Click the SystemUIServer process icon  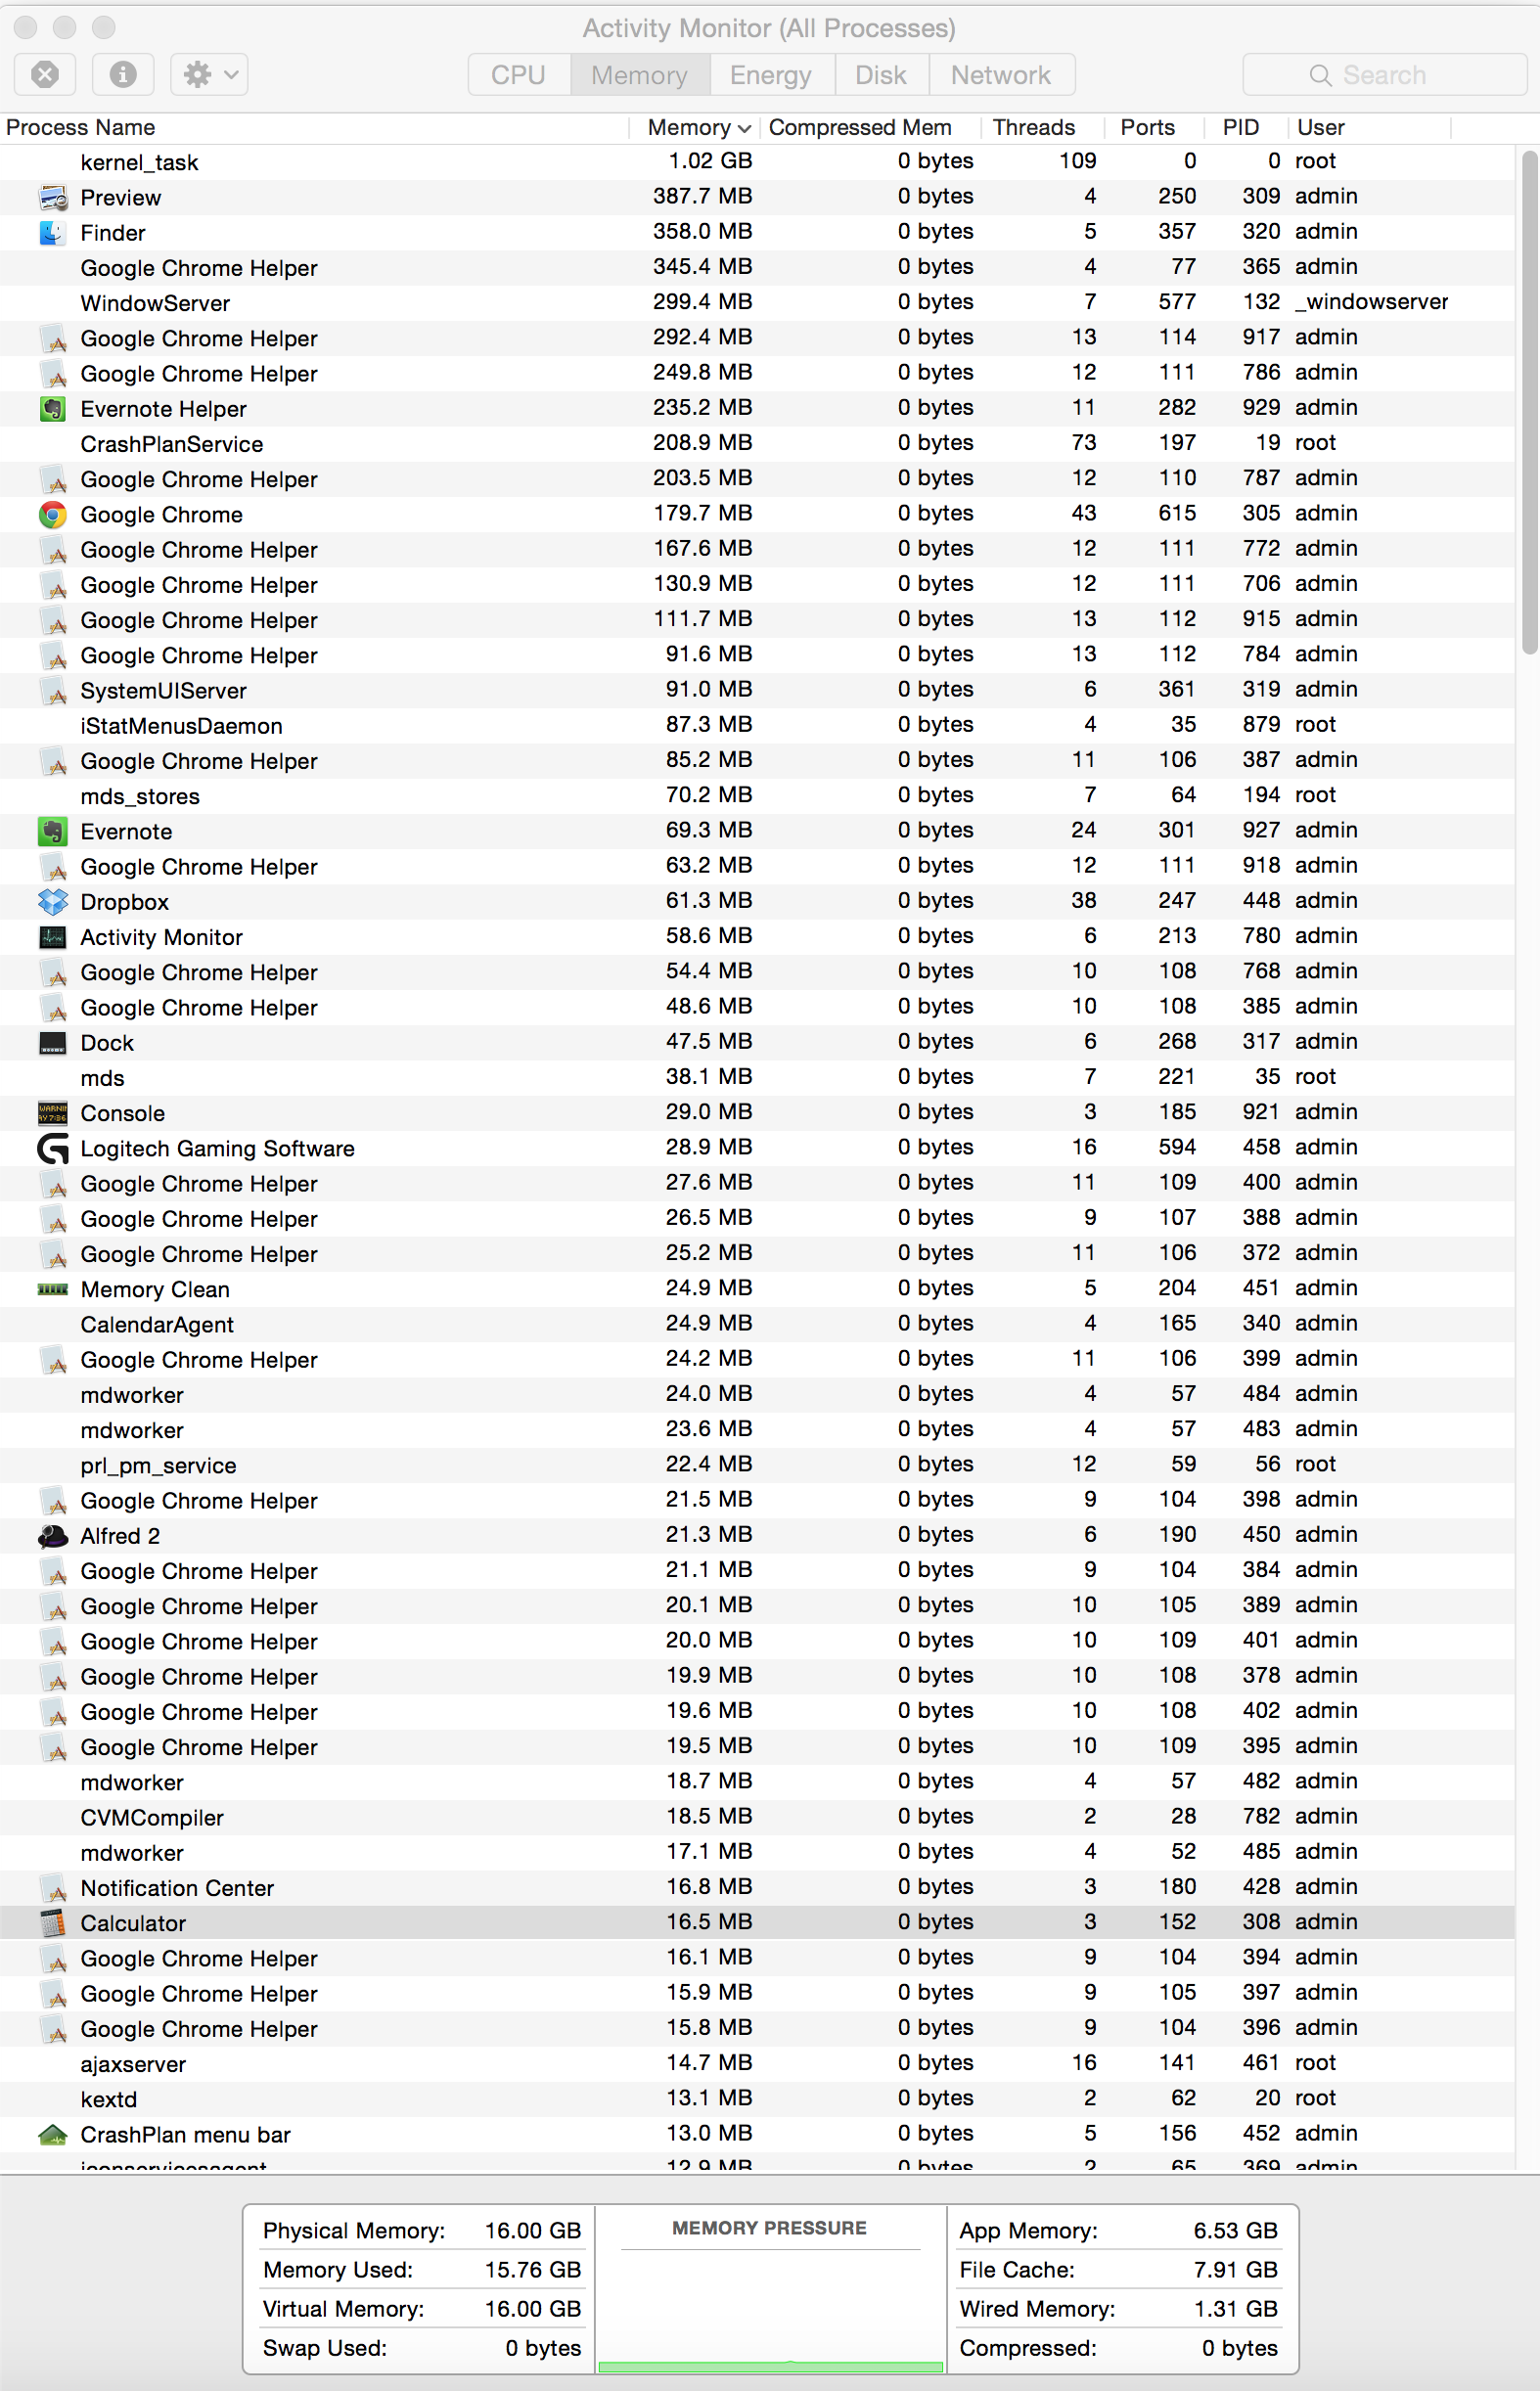pos(53,691)
